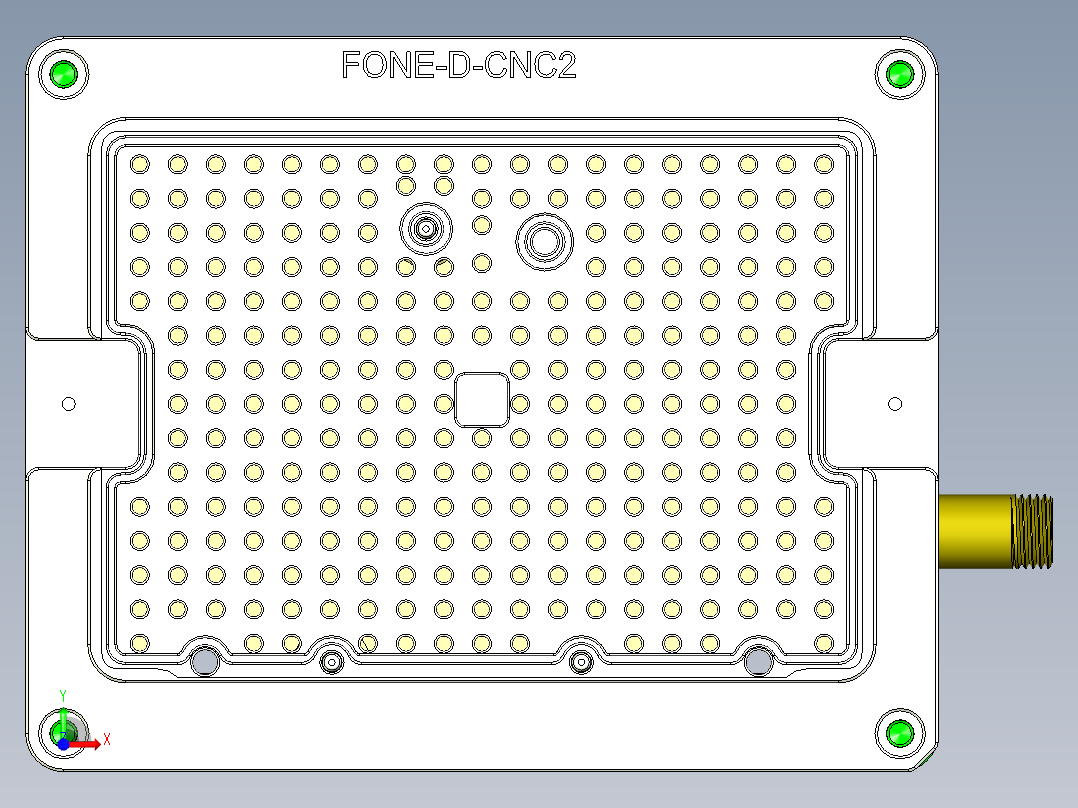The image size is (1078, 808).
Task: Toggle selection of the left concentric boss feature
Action: (x=428, y=228)
